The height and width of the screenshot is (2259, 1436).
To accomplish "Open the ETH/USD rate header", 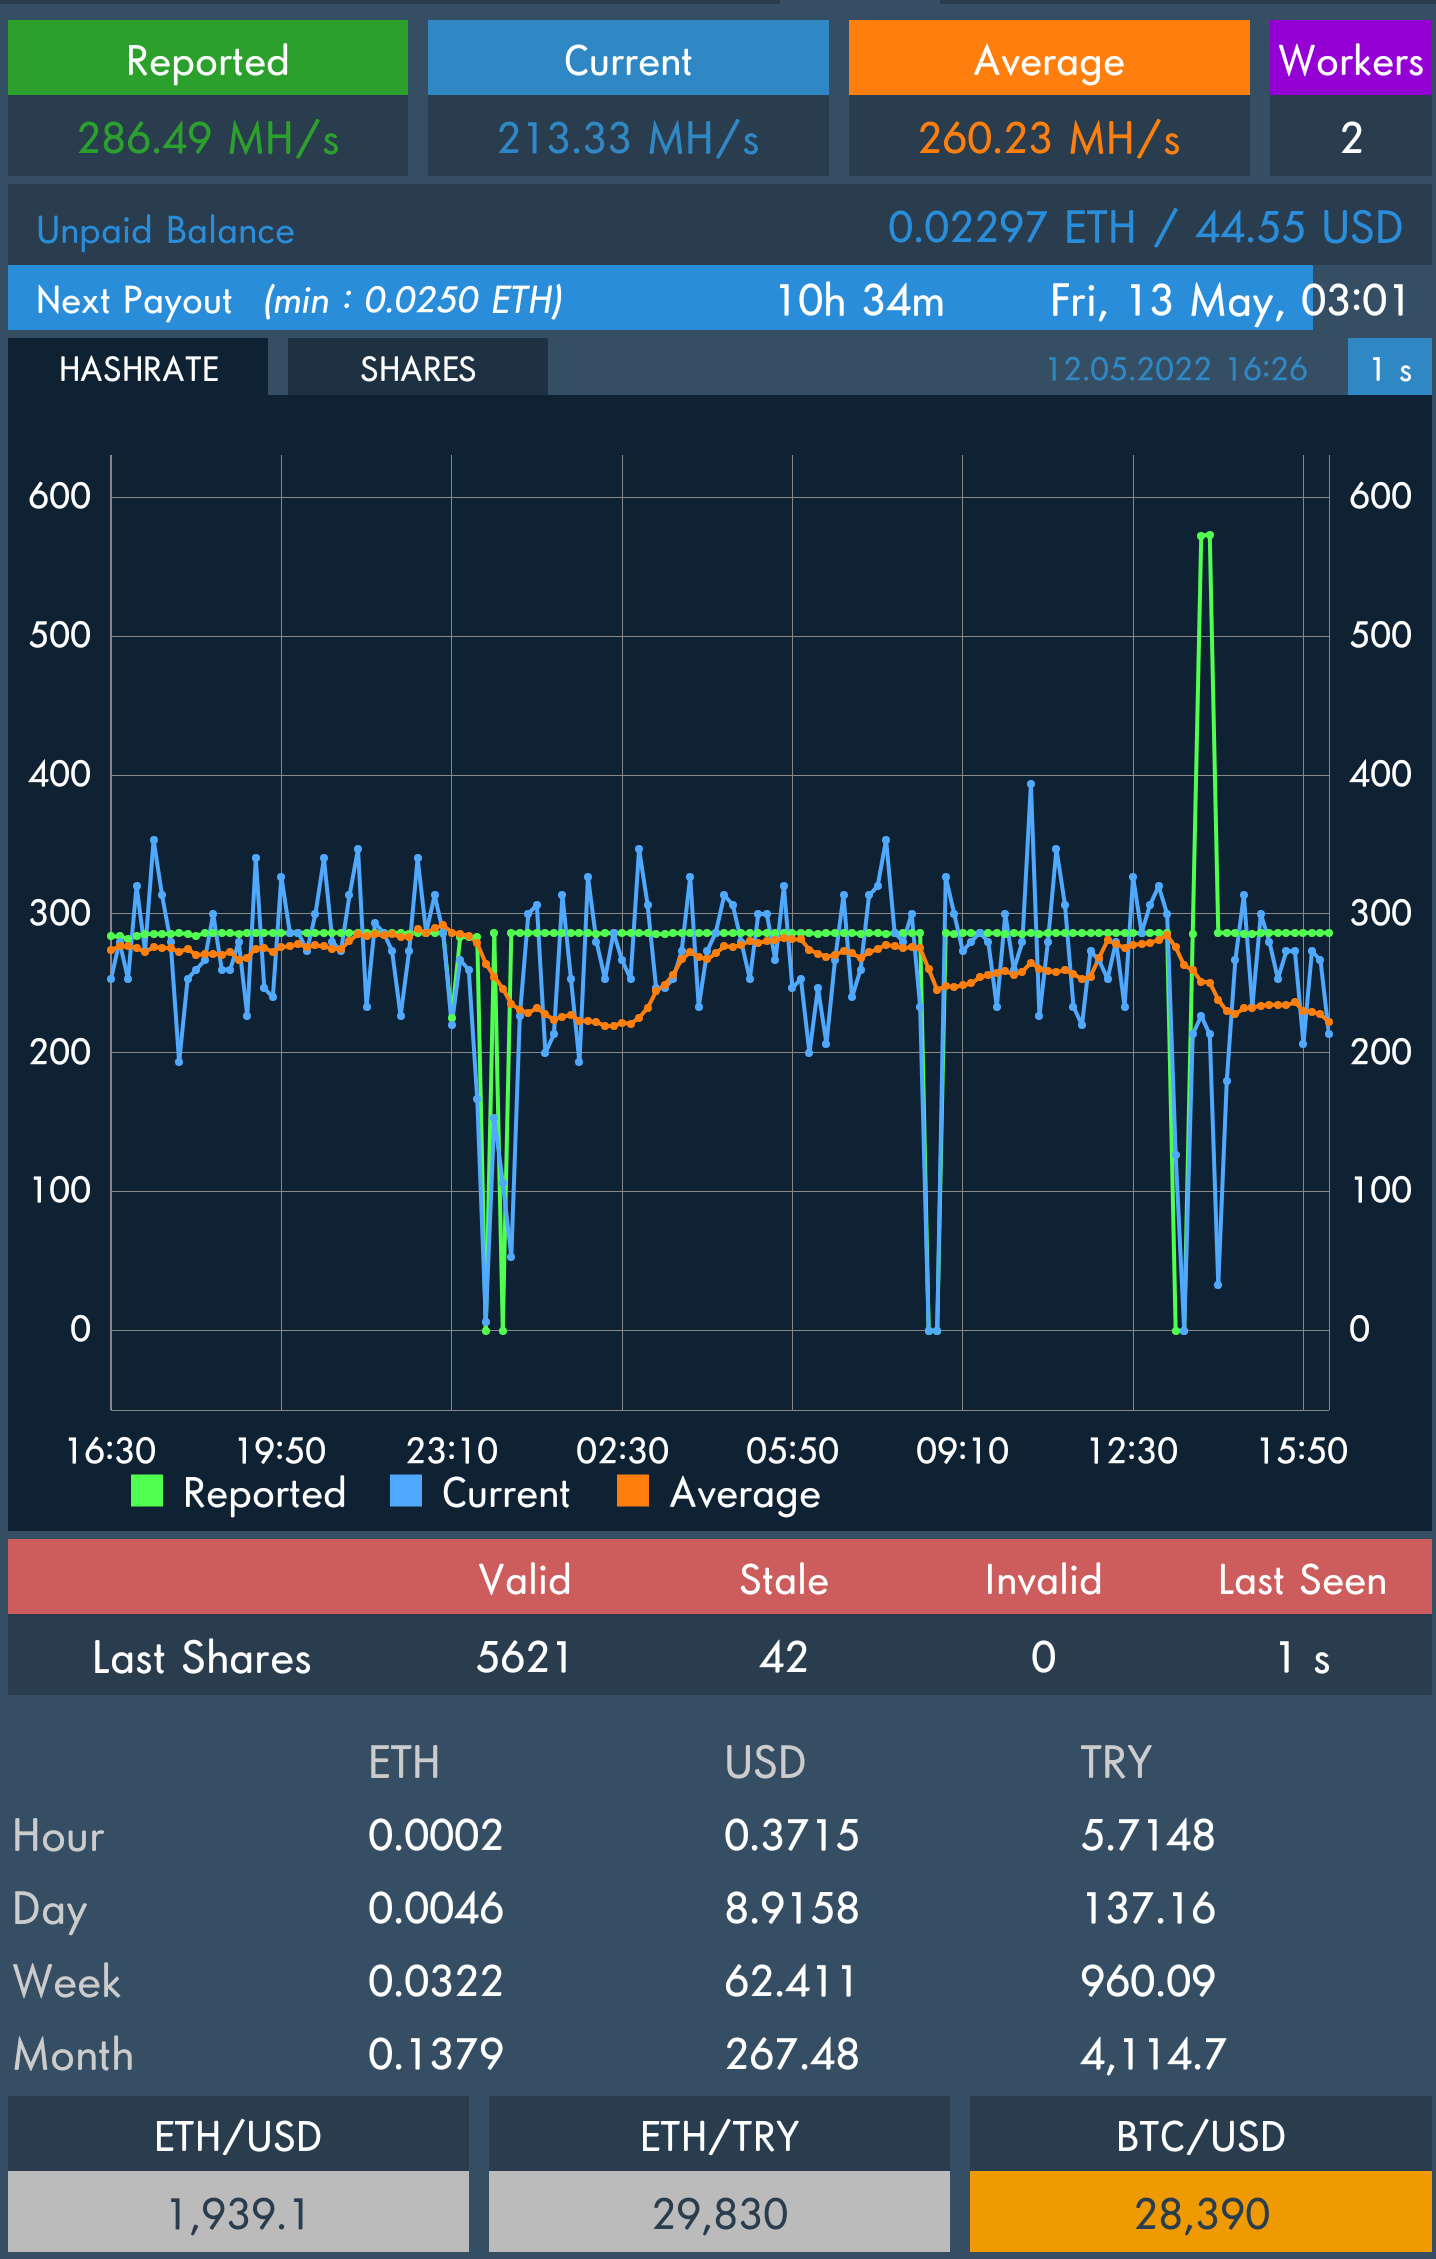I will (x=238, y=2136).
